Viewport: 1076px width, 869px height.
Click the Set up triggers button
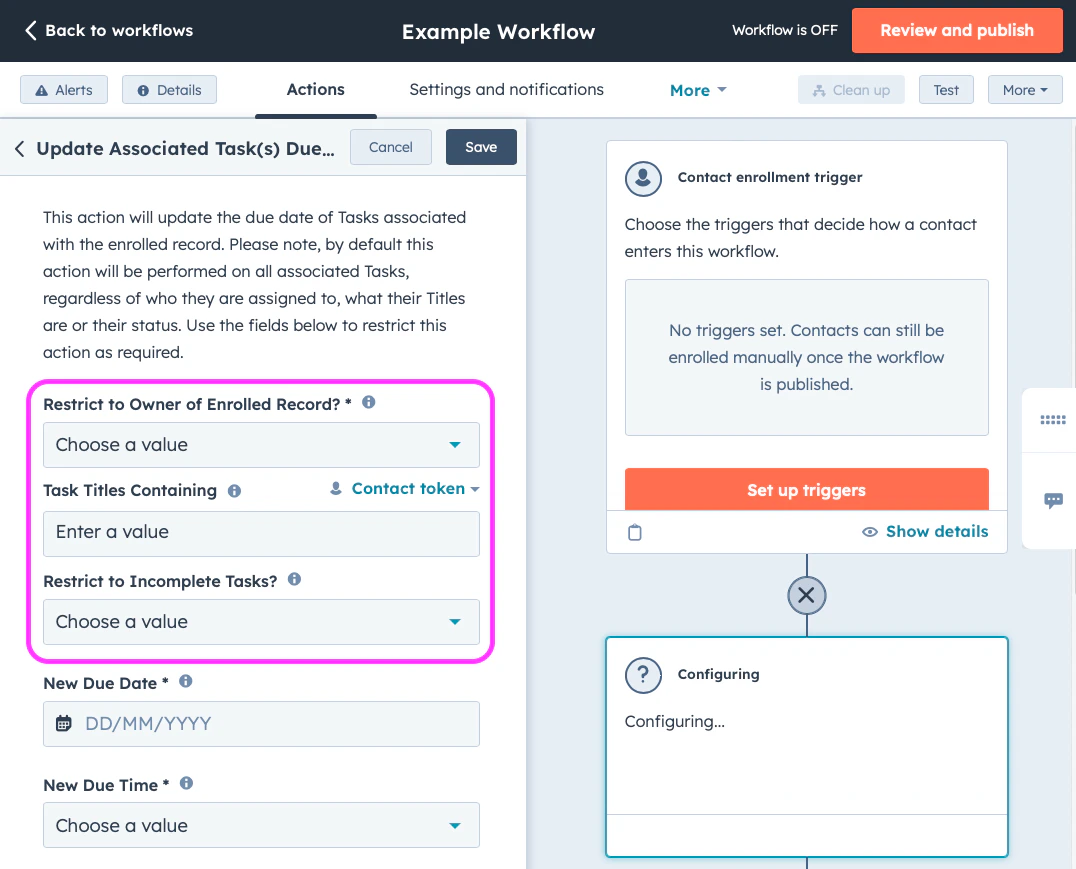tap(806, 490)
